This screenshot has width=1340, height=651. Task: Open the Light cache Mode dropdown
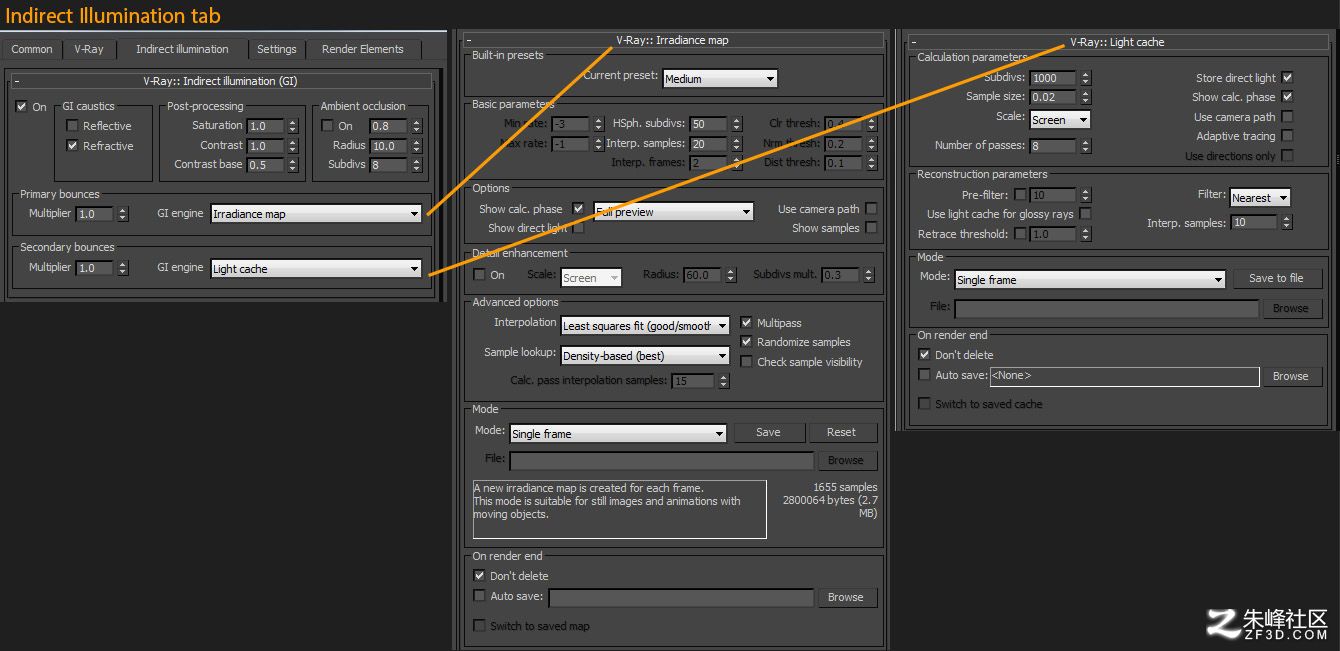click(x=1090, y=279)
